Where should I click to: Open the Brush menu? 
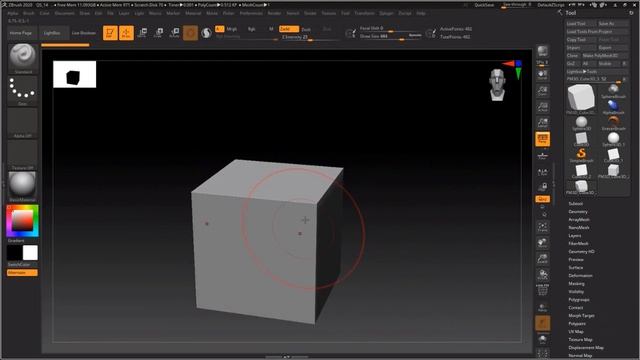point(29,13)
